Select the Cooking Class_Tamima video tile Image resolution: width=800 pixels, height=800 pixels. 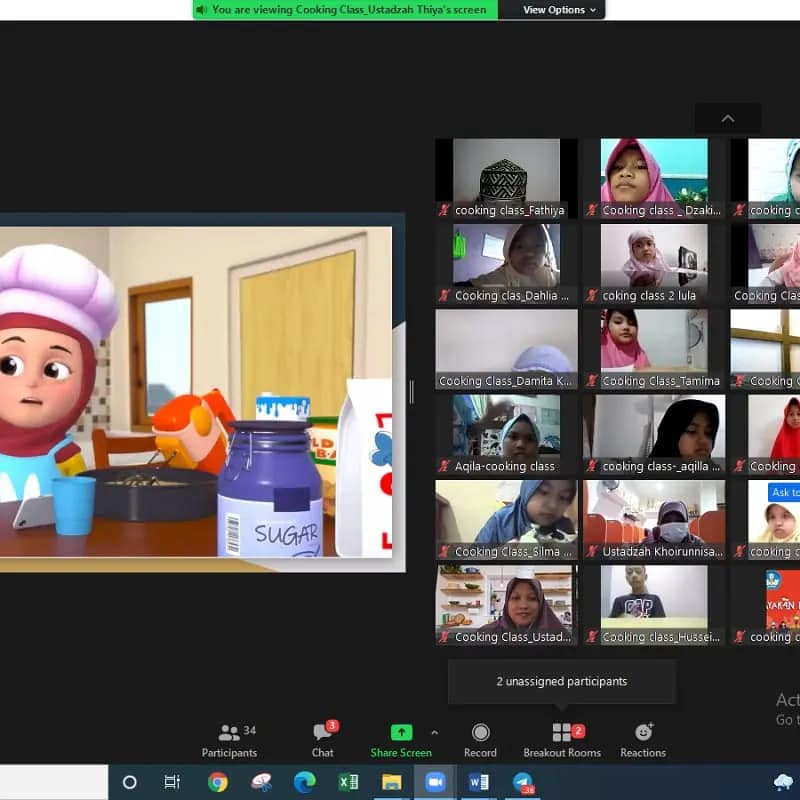click(x=654, y=349)
